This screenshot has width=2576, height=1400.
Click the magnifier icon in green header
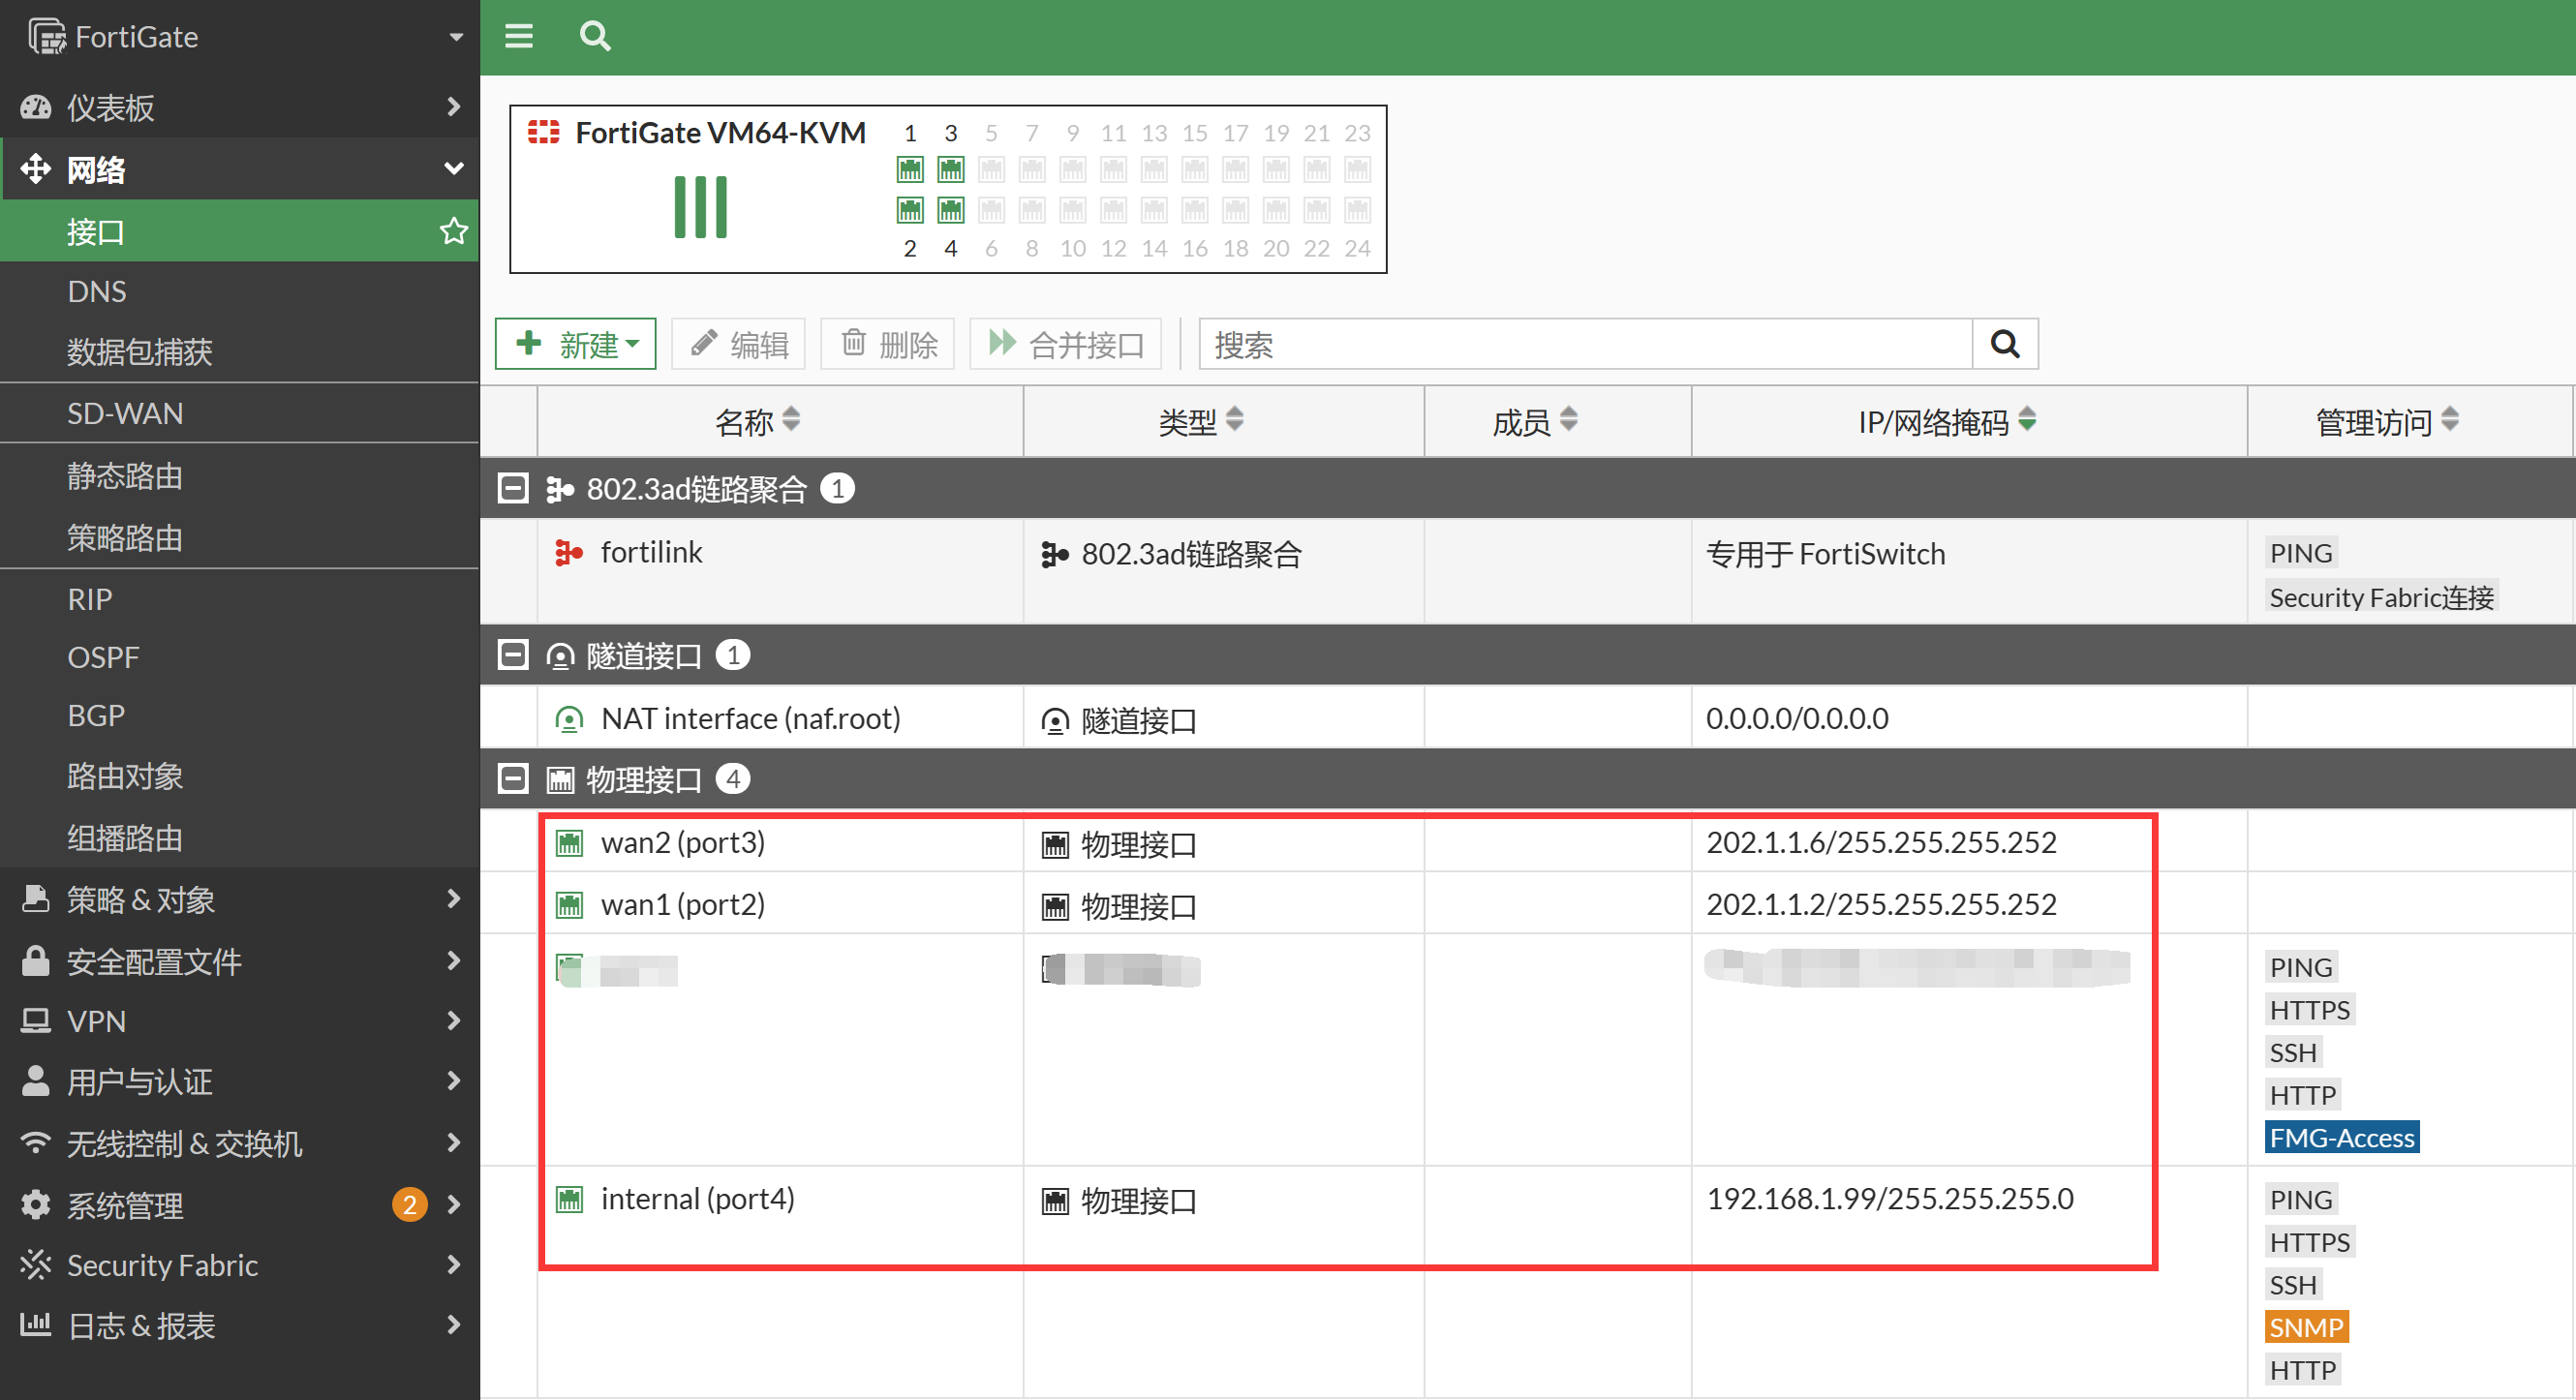[x=595, y=37]
